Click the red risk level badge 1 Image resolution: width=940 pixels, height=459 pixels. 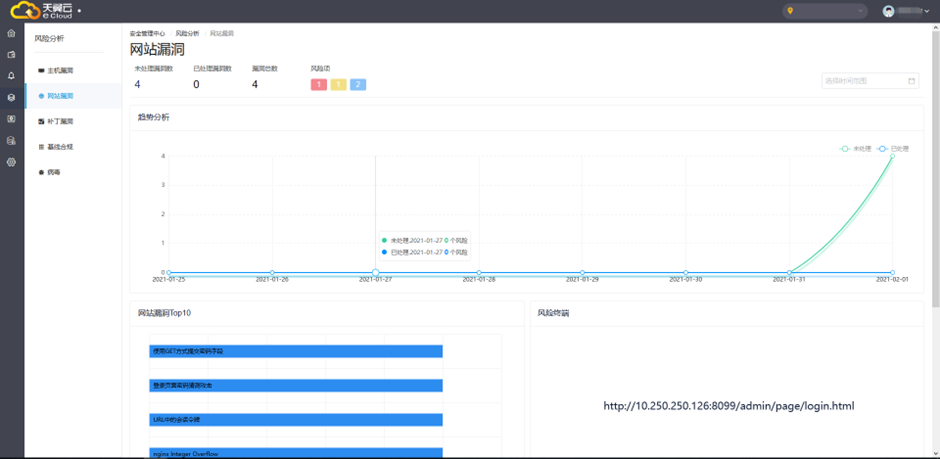click(x=319, y=85)
